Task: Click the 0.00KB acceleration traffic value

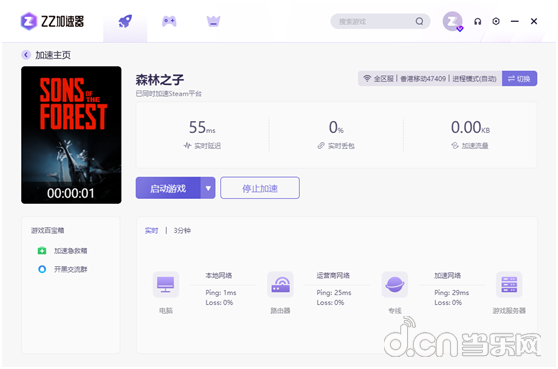Action: [x=470, y=127]
